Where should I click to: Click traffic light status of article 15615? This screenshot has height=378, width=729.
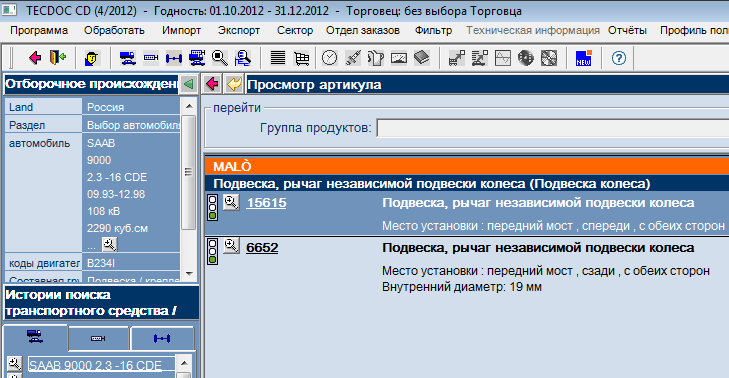click(212, 207)
